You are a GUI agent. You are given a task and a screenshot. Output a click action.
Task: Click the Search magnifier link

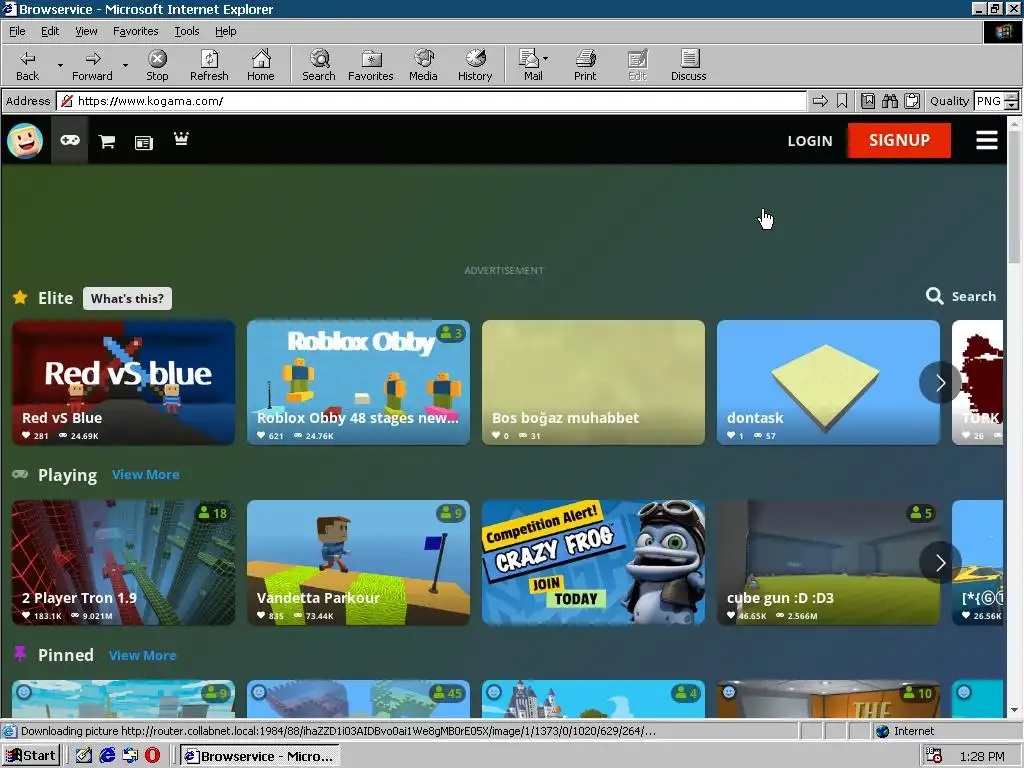pos(961,296)
